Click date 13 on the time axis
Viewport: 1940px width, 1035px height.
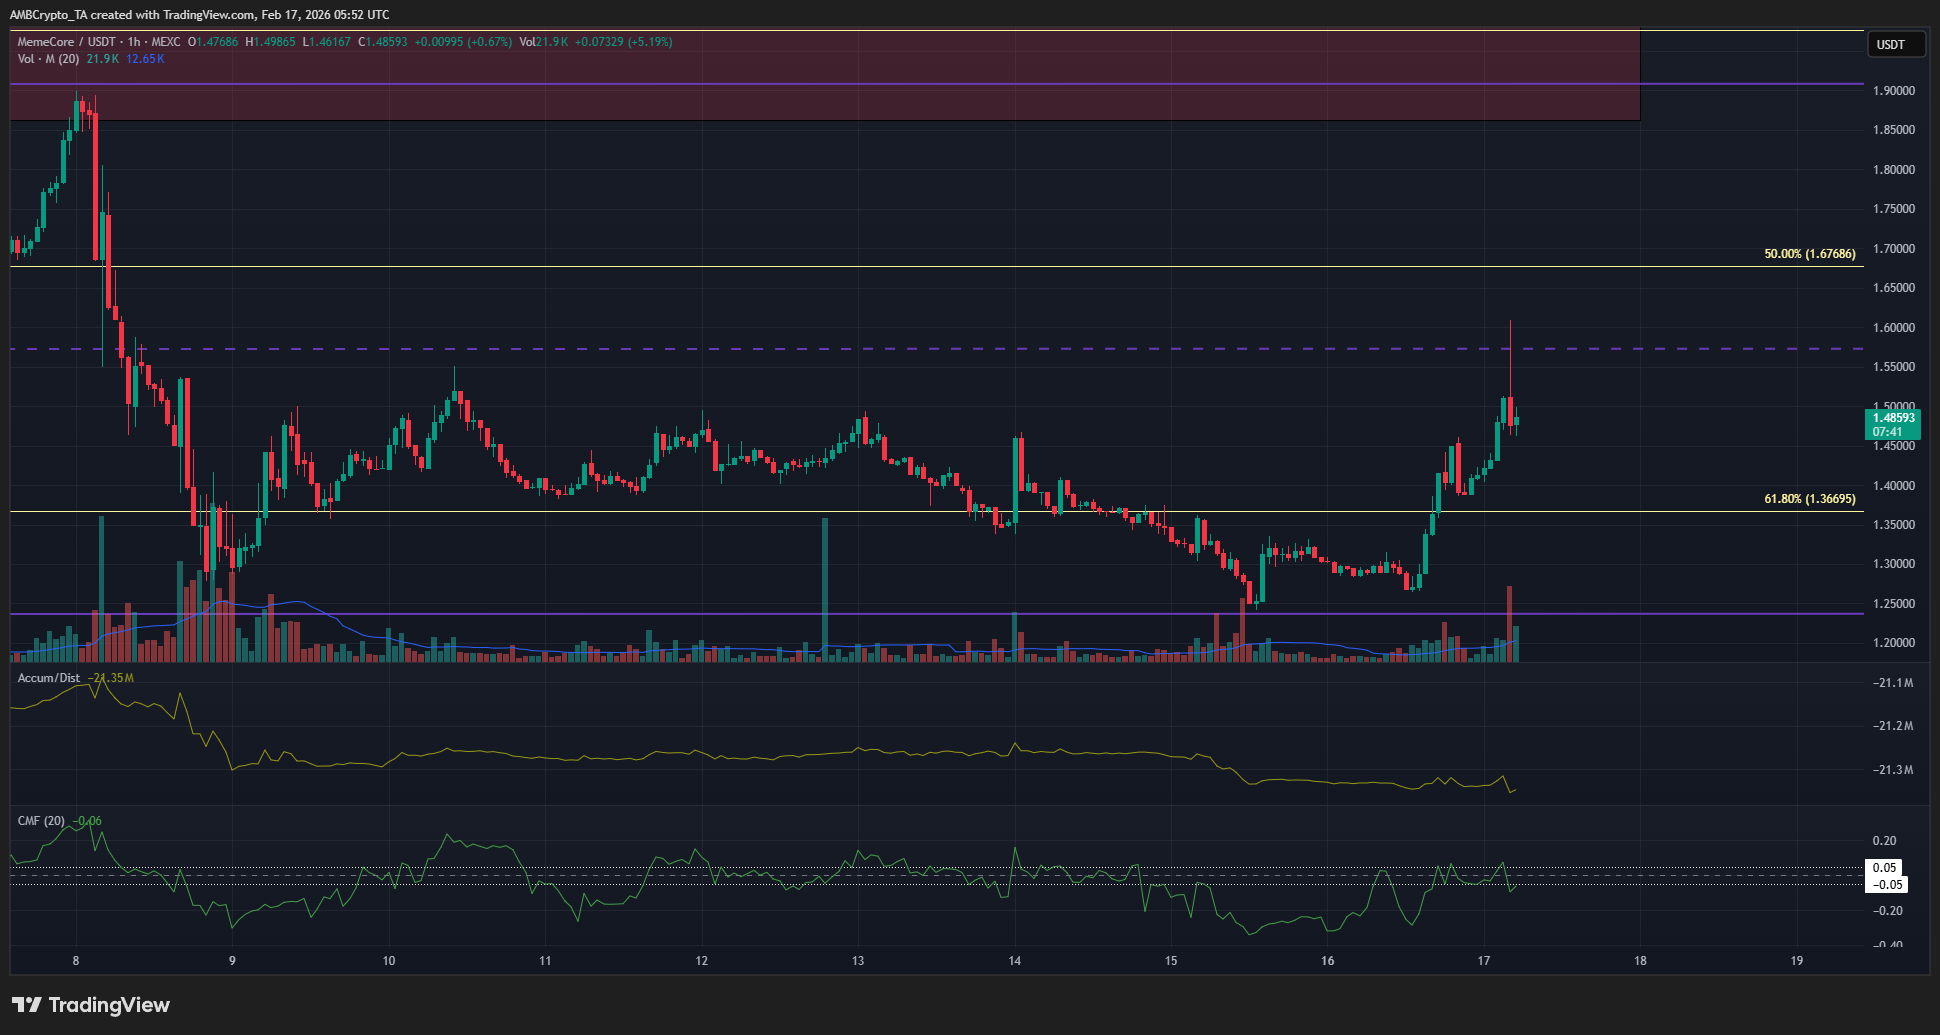[x=858, y=961]
